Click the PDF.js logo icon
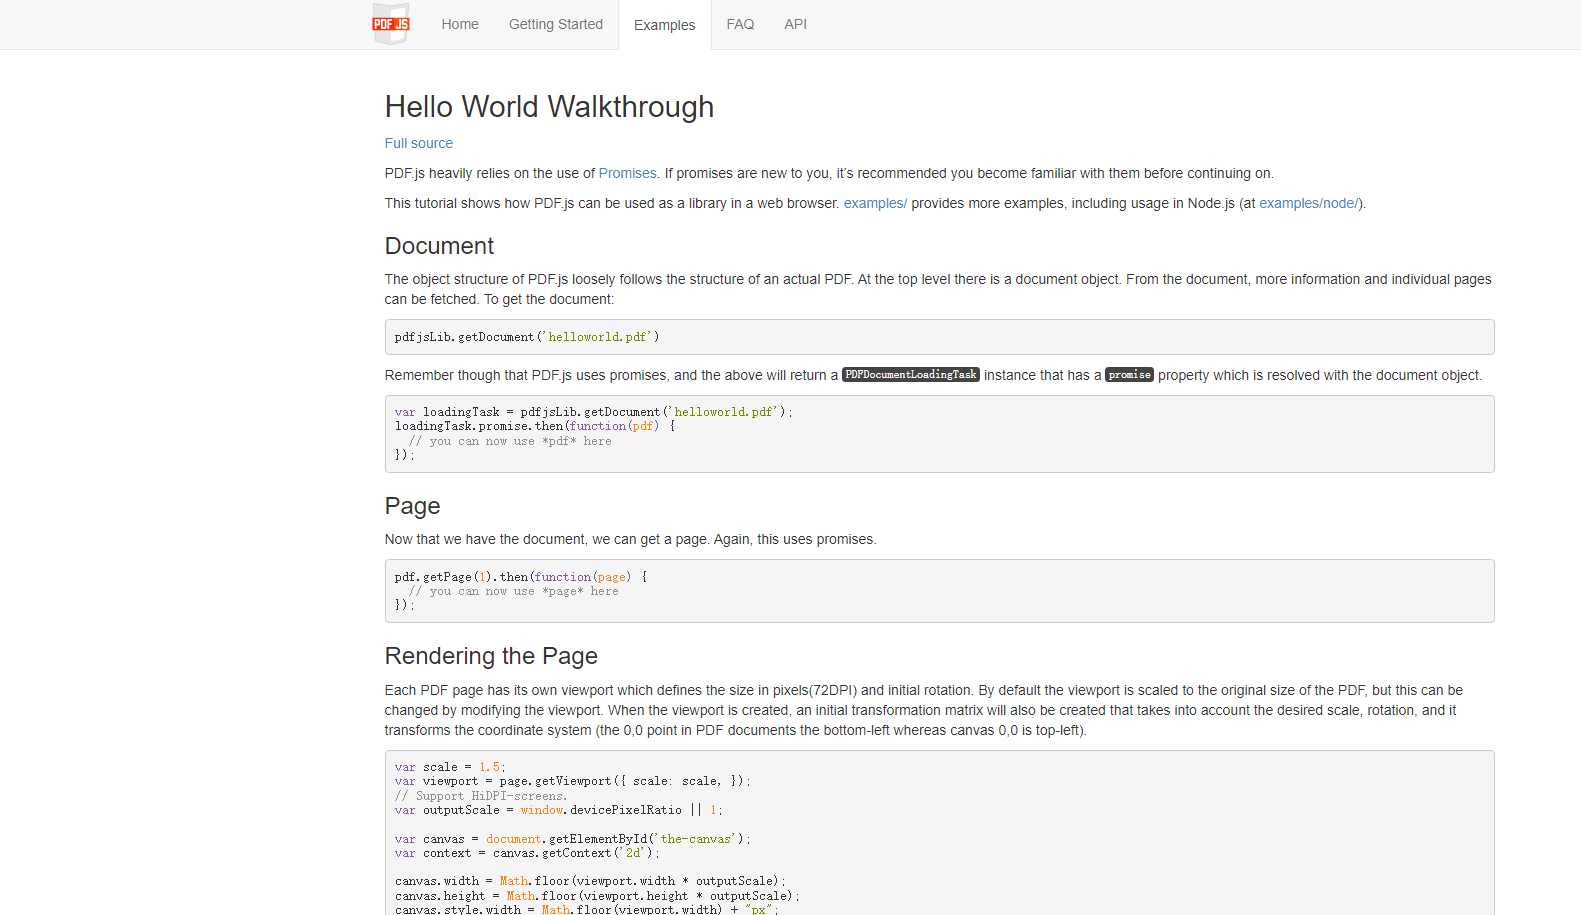The image size is (1581, 915). [391, 24]
